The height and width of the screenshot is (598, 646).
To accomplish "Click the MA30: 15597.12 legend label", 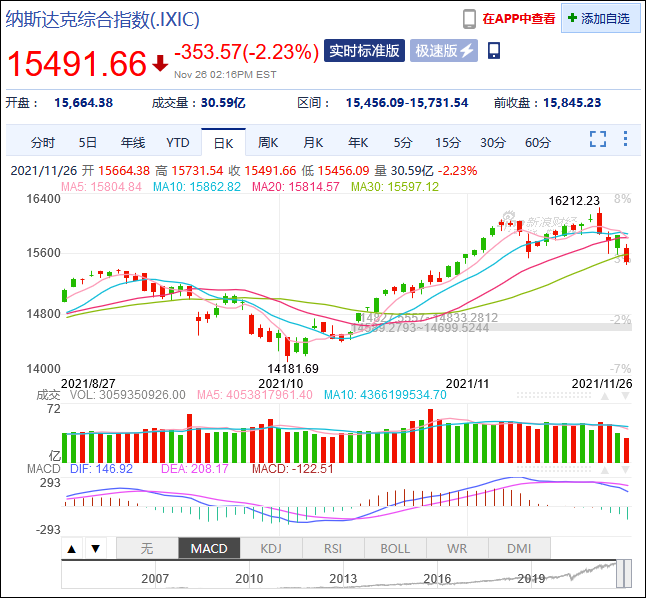I will tap(395, 187).
